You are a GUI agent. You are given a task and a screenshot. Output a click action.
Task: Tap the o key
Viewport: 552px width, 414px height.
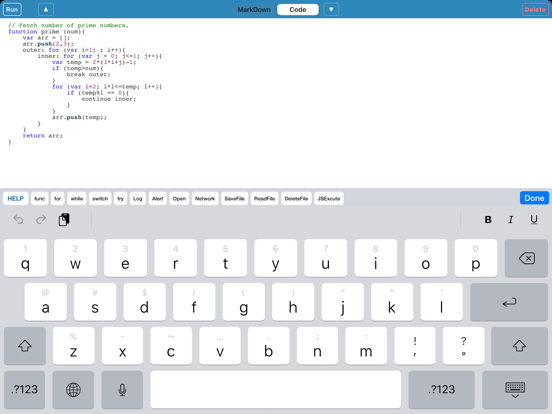(426, 258)
